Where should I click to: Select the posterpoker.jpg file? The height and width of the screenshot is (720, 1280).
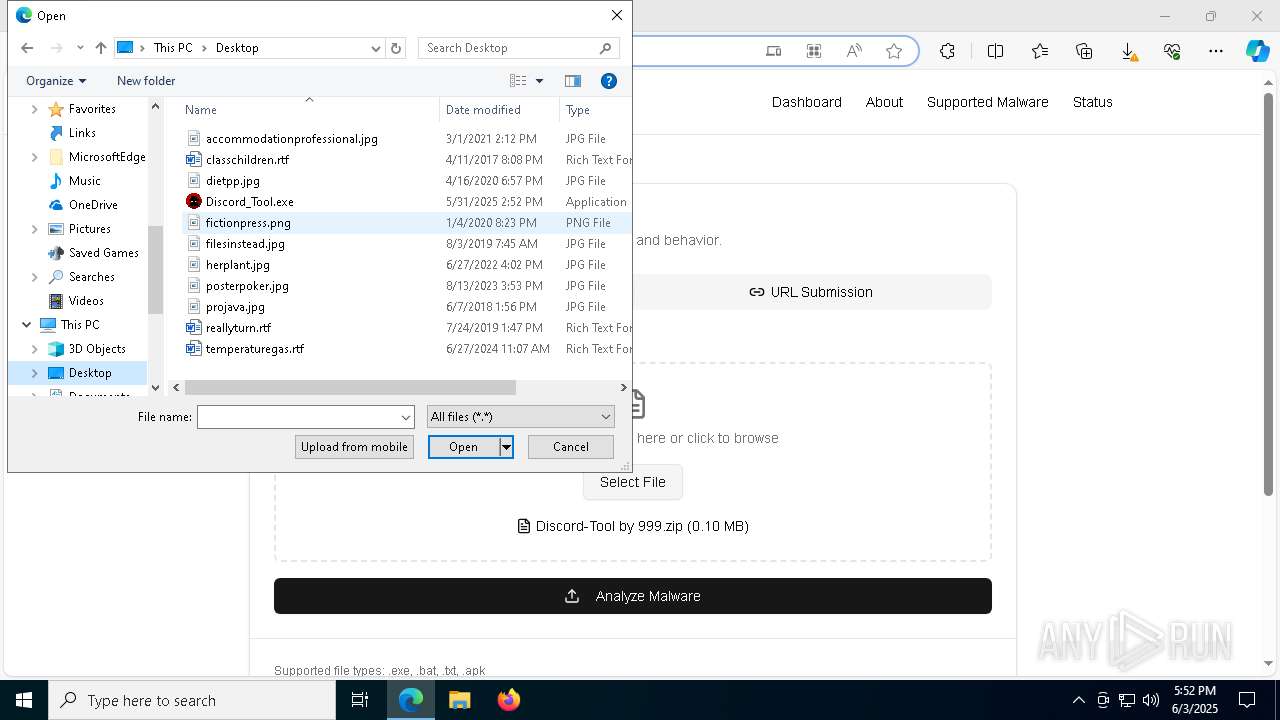247,286
